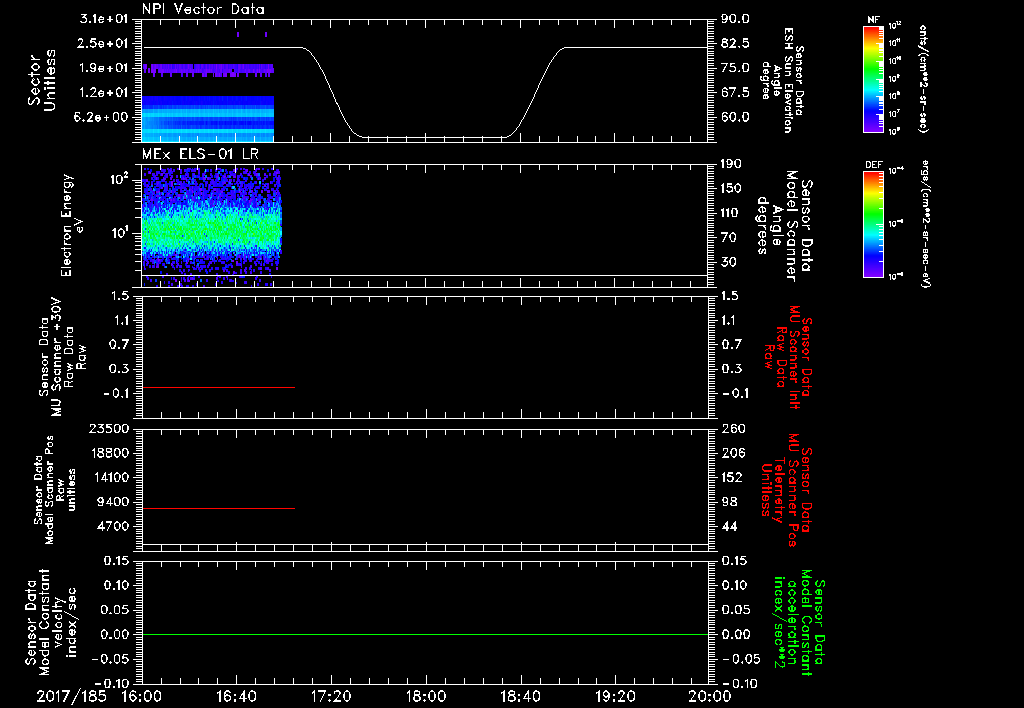This screenshot has width=1024, height=708.
Task: Click the "110" scanner angle tick value
Action: (x=732, y=213)
